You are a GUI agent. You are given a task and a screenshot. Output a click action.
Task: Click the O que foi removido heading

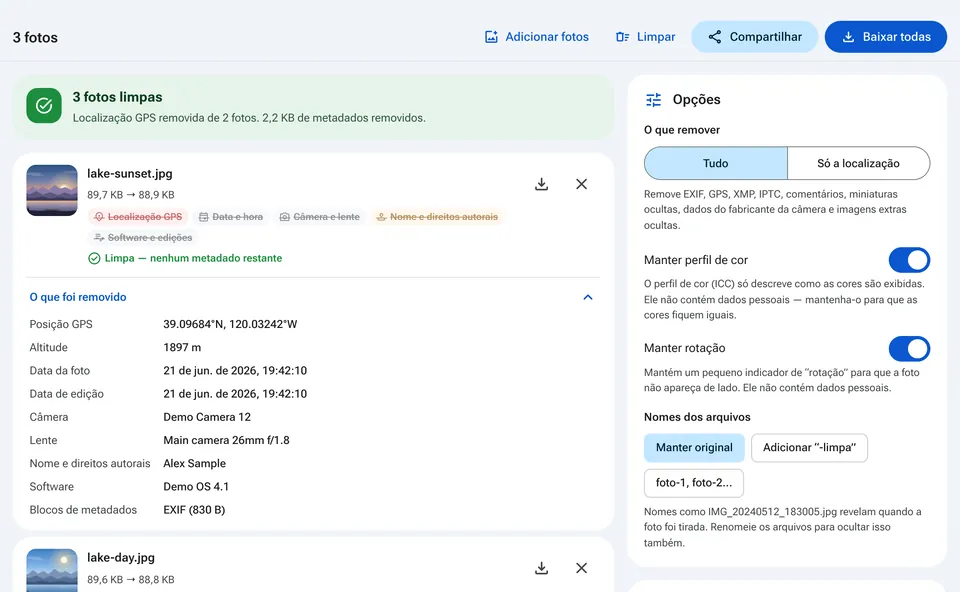pyautogui.click(x=78, y=297)
